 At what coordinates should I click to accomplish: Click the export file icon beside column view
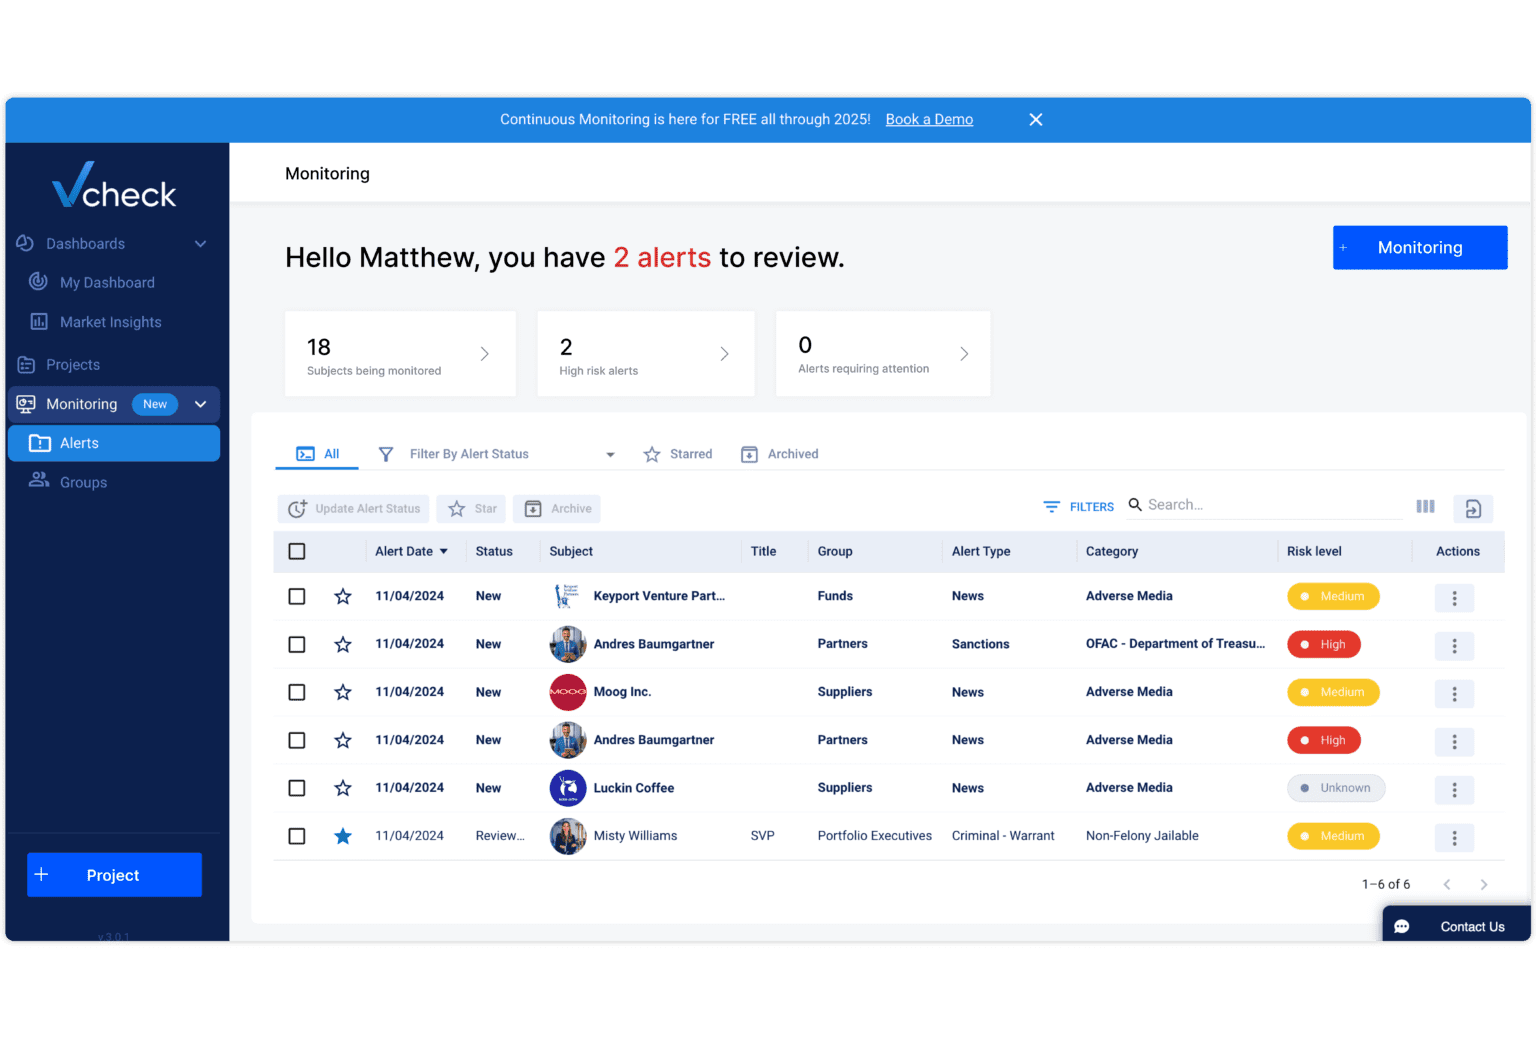pyautogui.click(x=1473, y=509)
